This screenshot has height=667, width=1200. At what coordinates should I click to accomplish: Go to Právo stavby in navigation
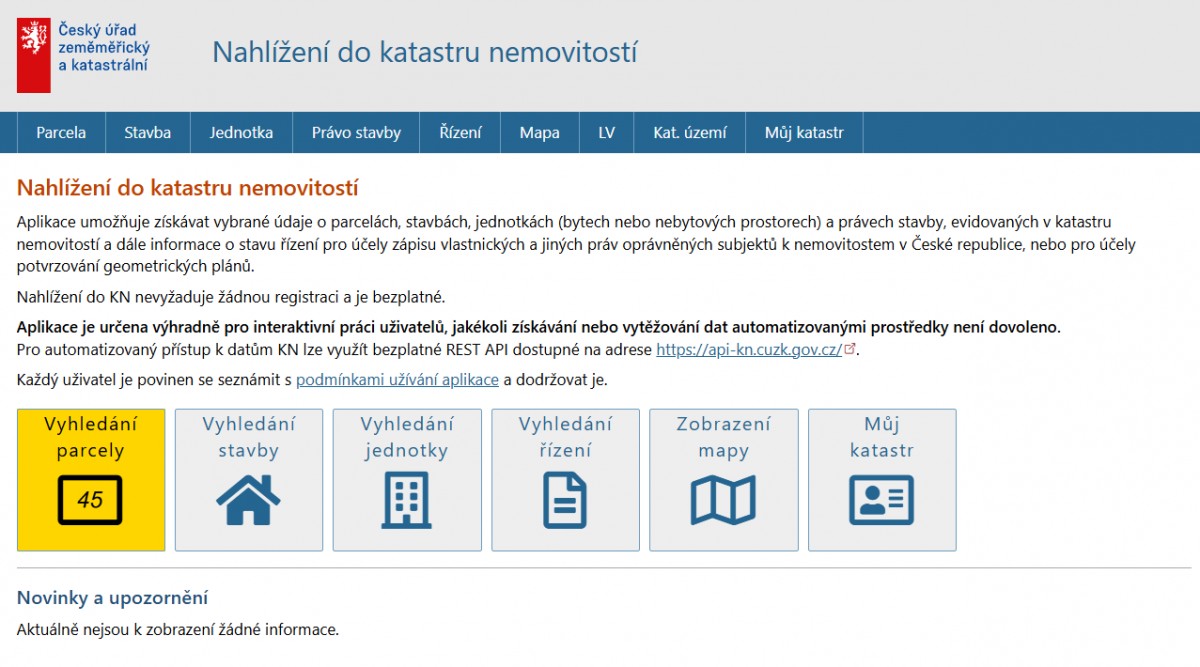(356, 132)
